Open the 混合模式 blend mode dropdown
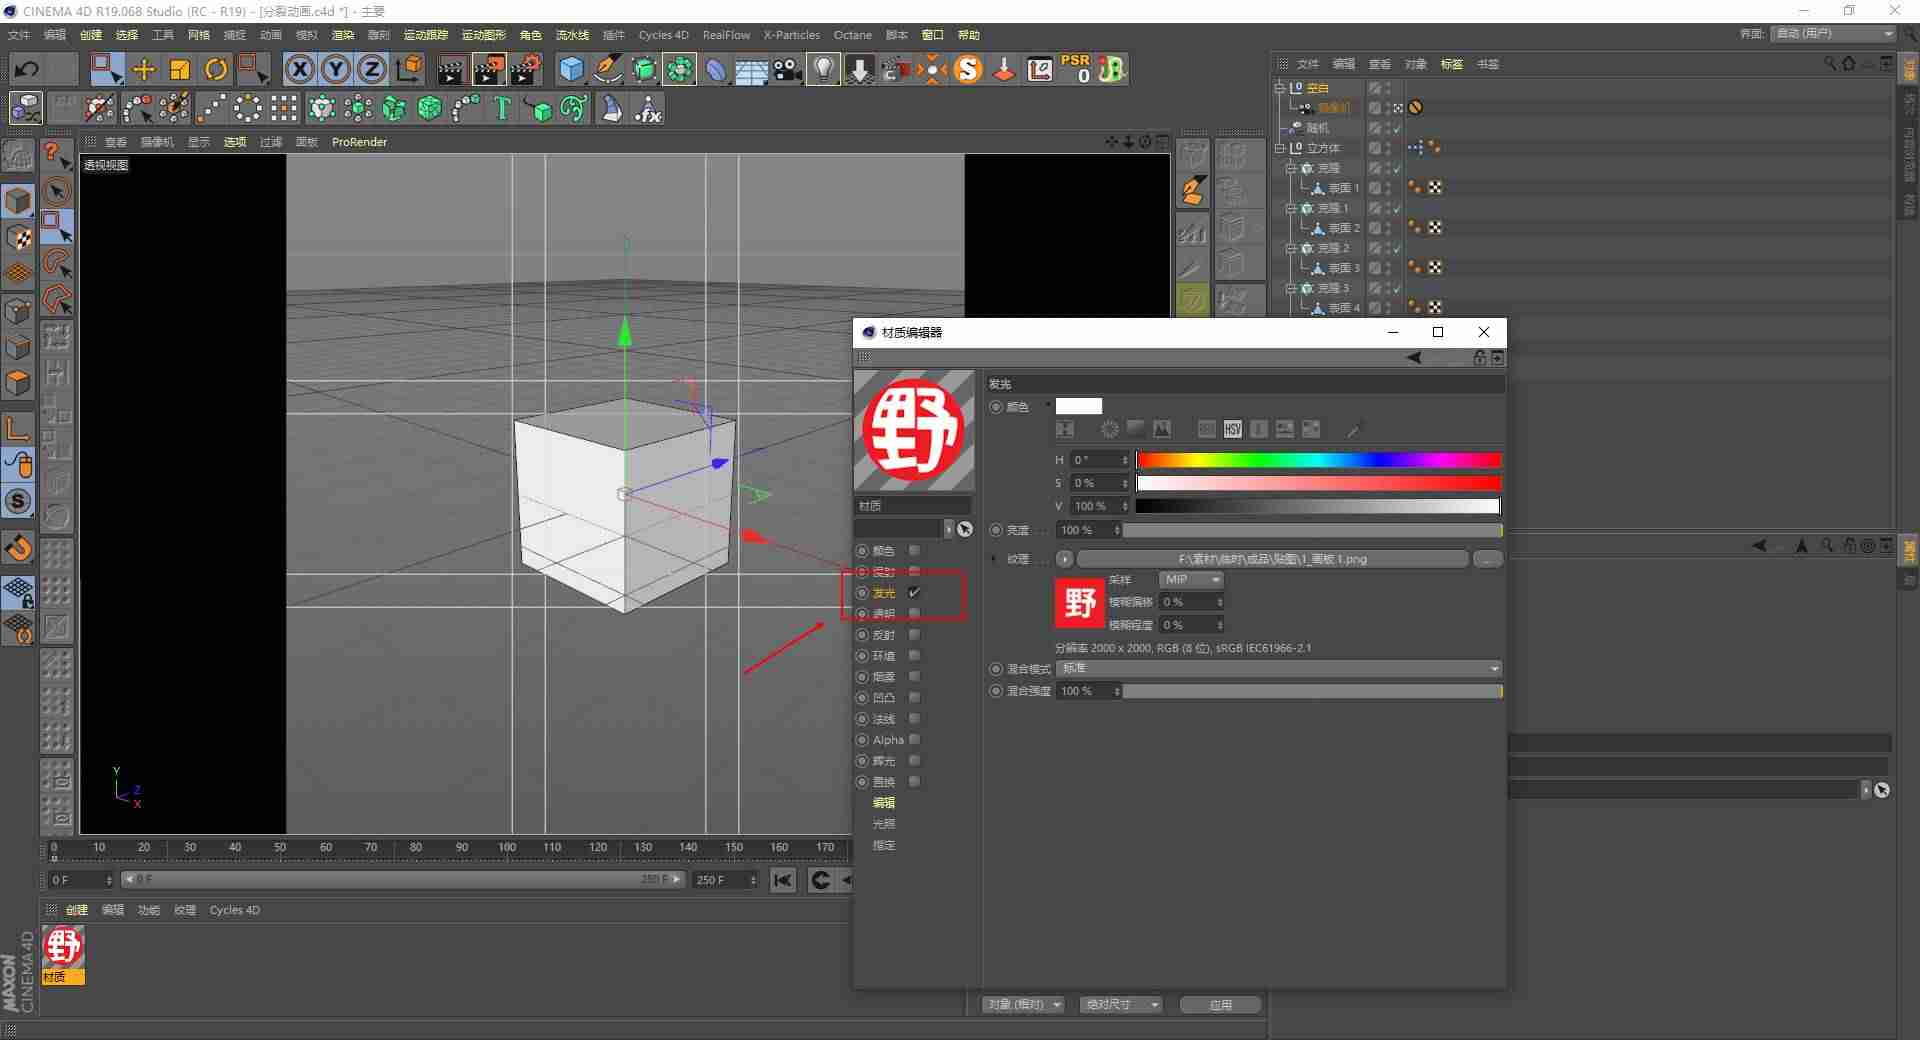This screenshot has height=1040, width=1920. pos(1279,669)
